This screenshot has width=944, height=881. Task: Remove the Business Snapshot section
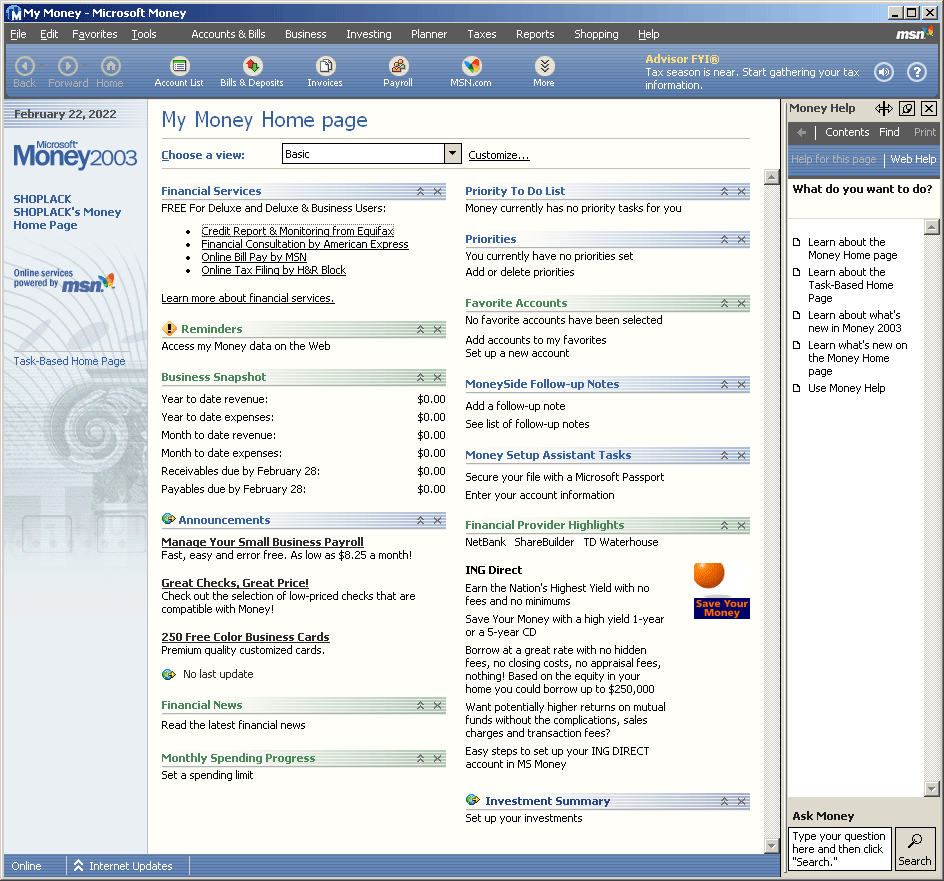(438, 378)
